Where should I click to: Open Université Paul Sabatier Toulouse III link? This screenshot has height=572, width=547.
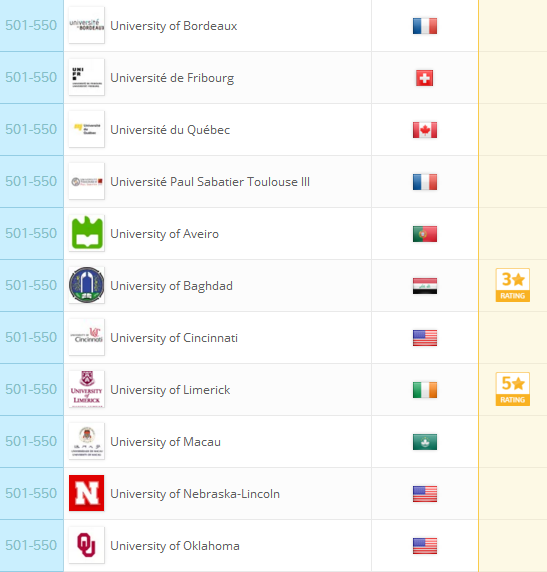tap(210, 182)
